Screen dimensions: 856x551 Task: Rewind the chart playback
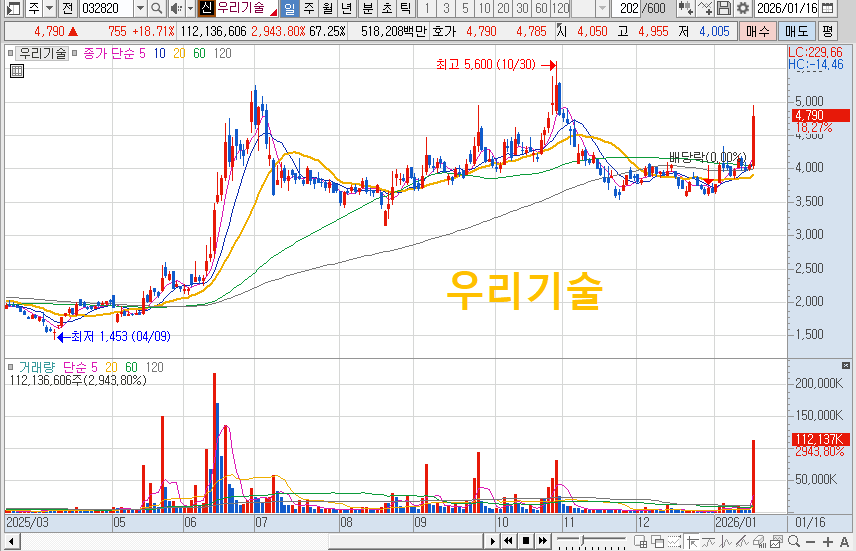pyautogui.click(x=508, y=541)
